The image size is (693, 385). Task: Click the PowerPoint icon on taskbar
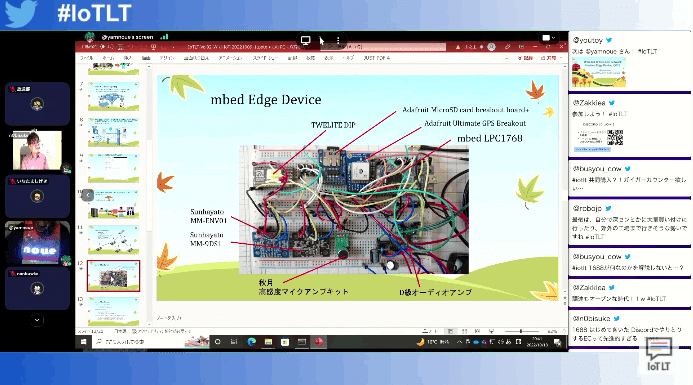click(319, 342)
